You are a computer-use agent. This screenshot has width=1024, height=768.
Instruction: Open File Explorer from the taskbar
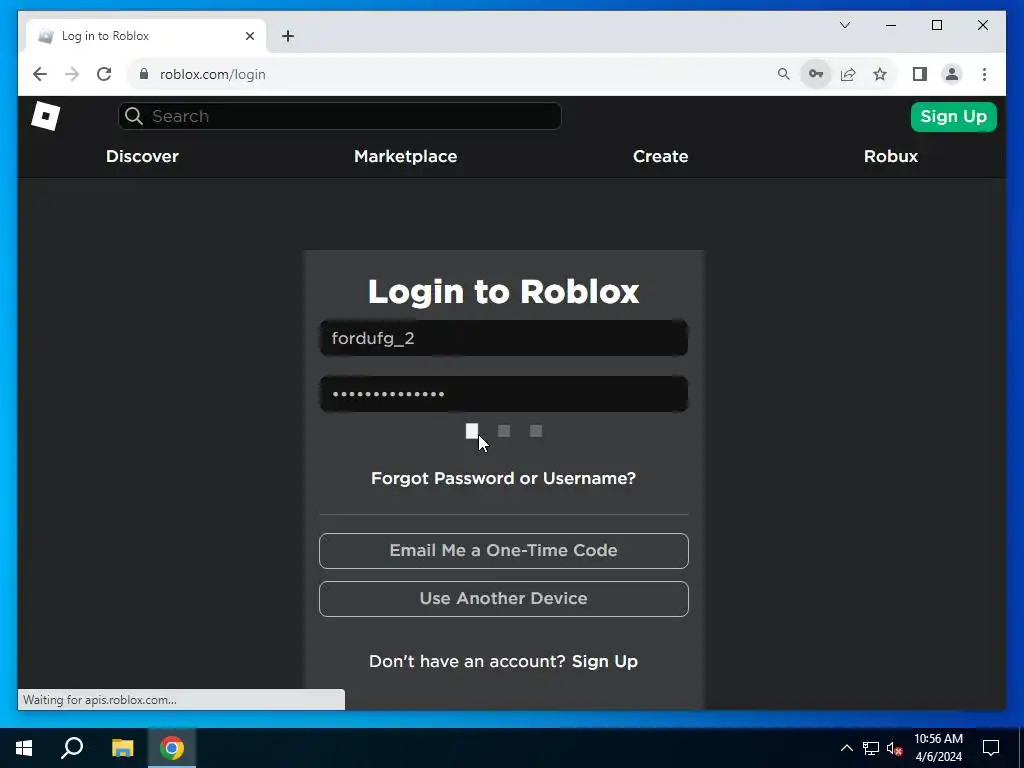(122, 748)
